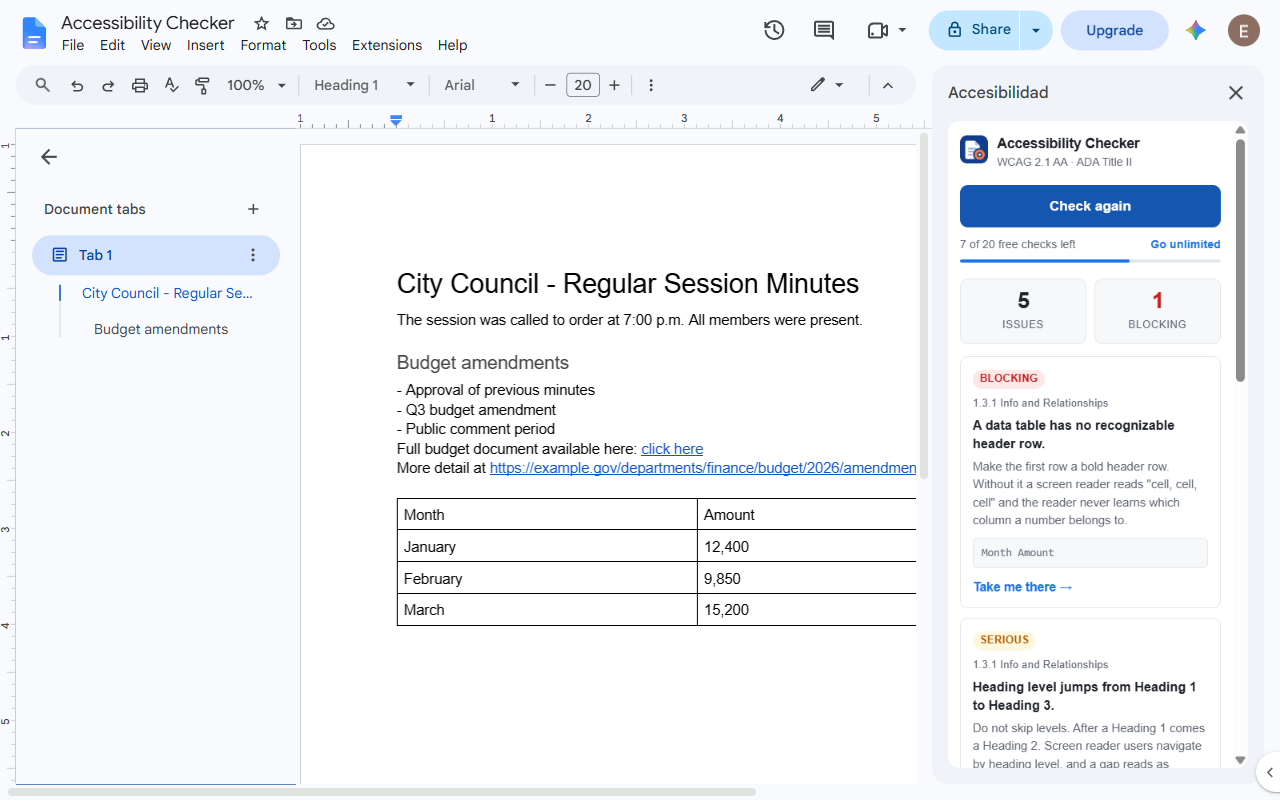This screenshot has height=800, width=1280.
Task: Open the 'click here' hyperlink
Action: coord(672,449)
